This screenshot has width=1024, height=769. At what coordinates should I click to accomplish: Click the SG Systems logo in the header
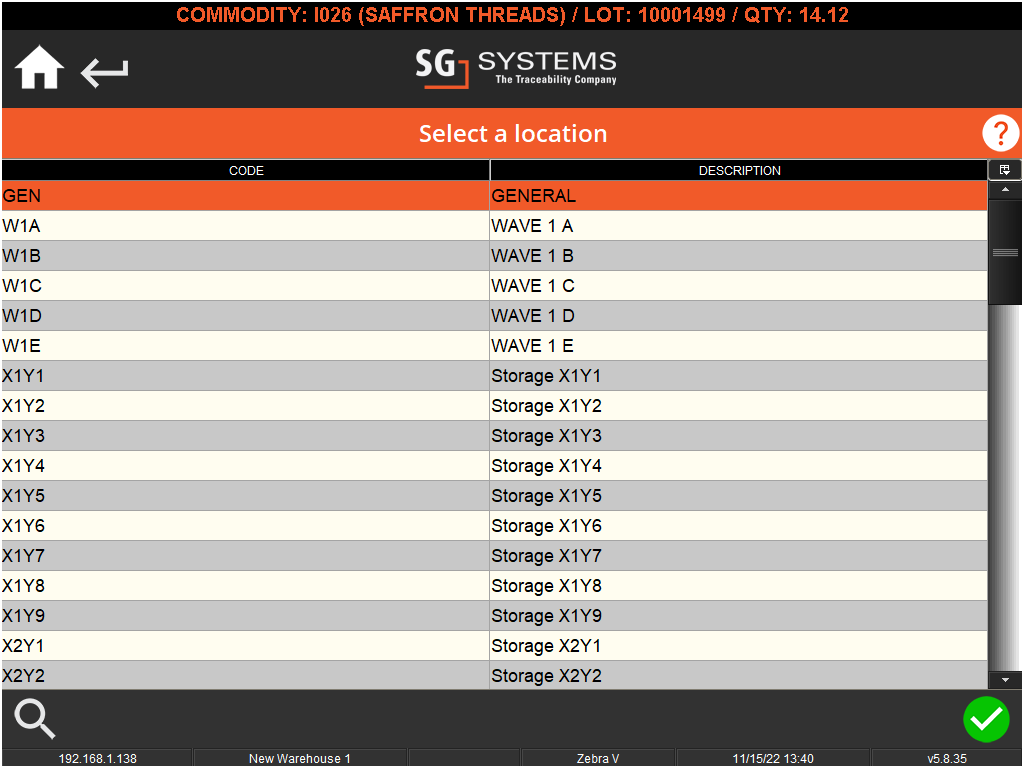pos(515,68)
